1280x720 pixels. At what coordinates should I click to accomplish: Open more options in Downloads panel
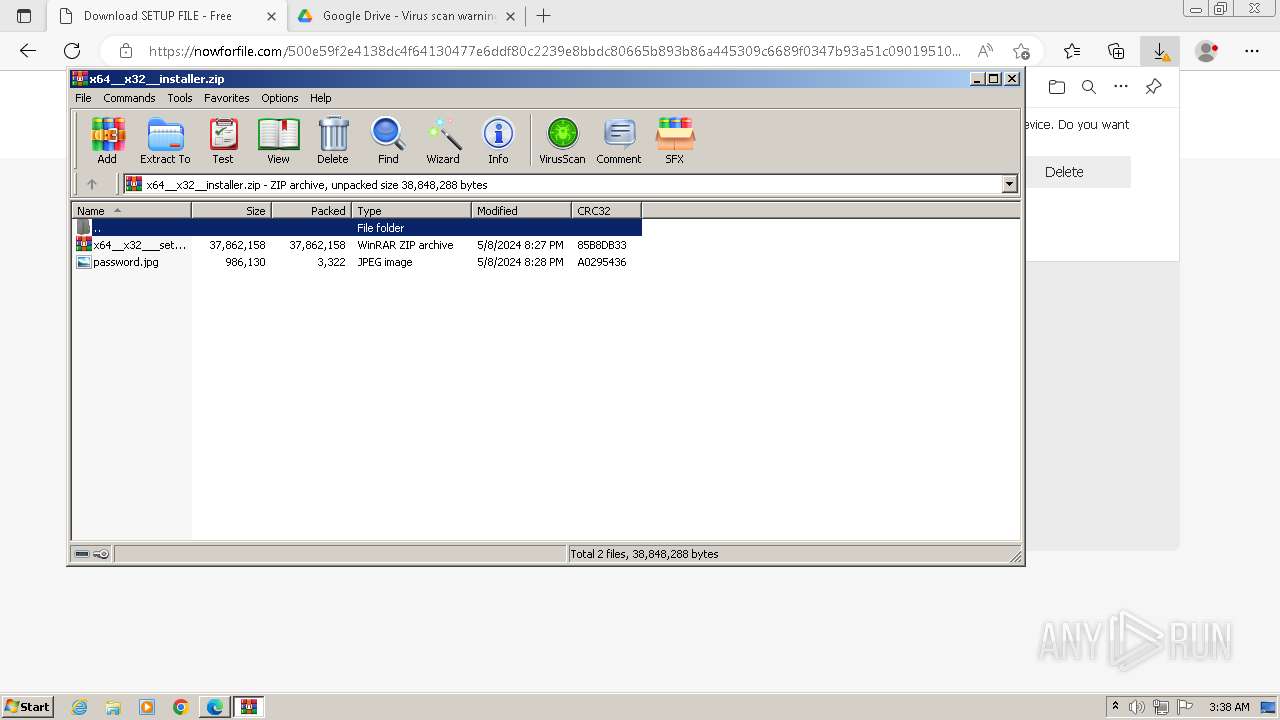(x=1121, y=87)
